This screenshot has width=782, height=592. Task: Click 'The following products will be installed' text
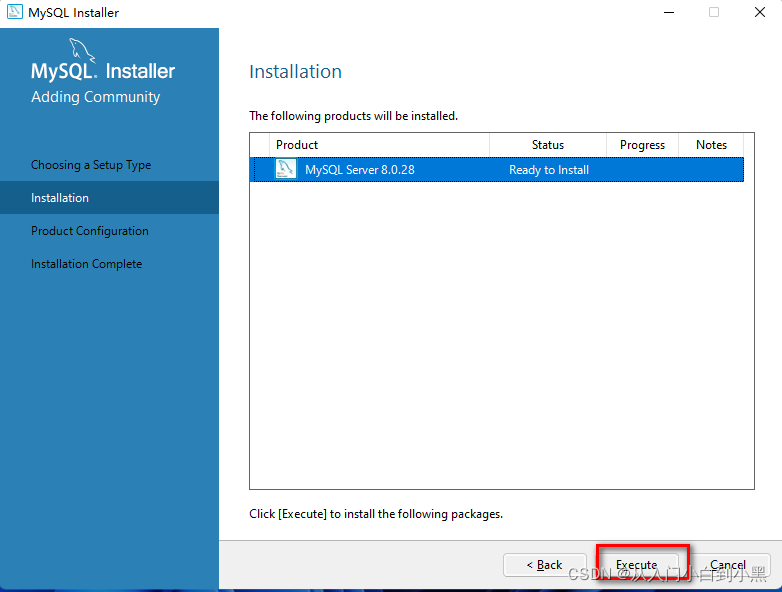click(x=353, y=116)
